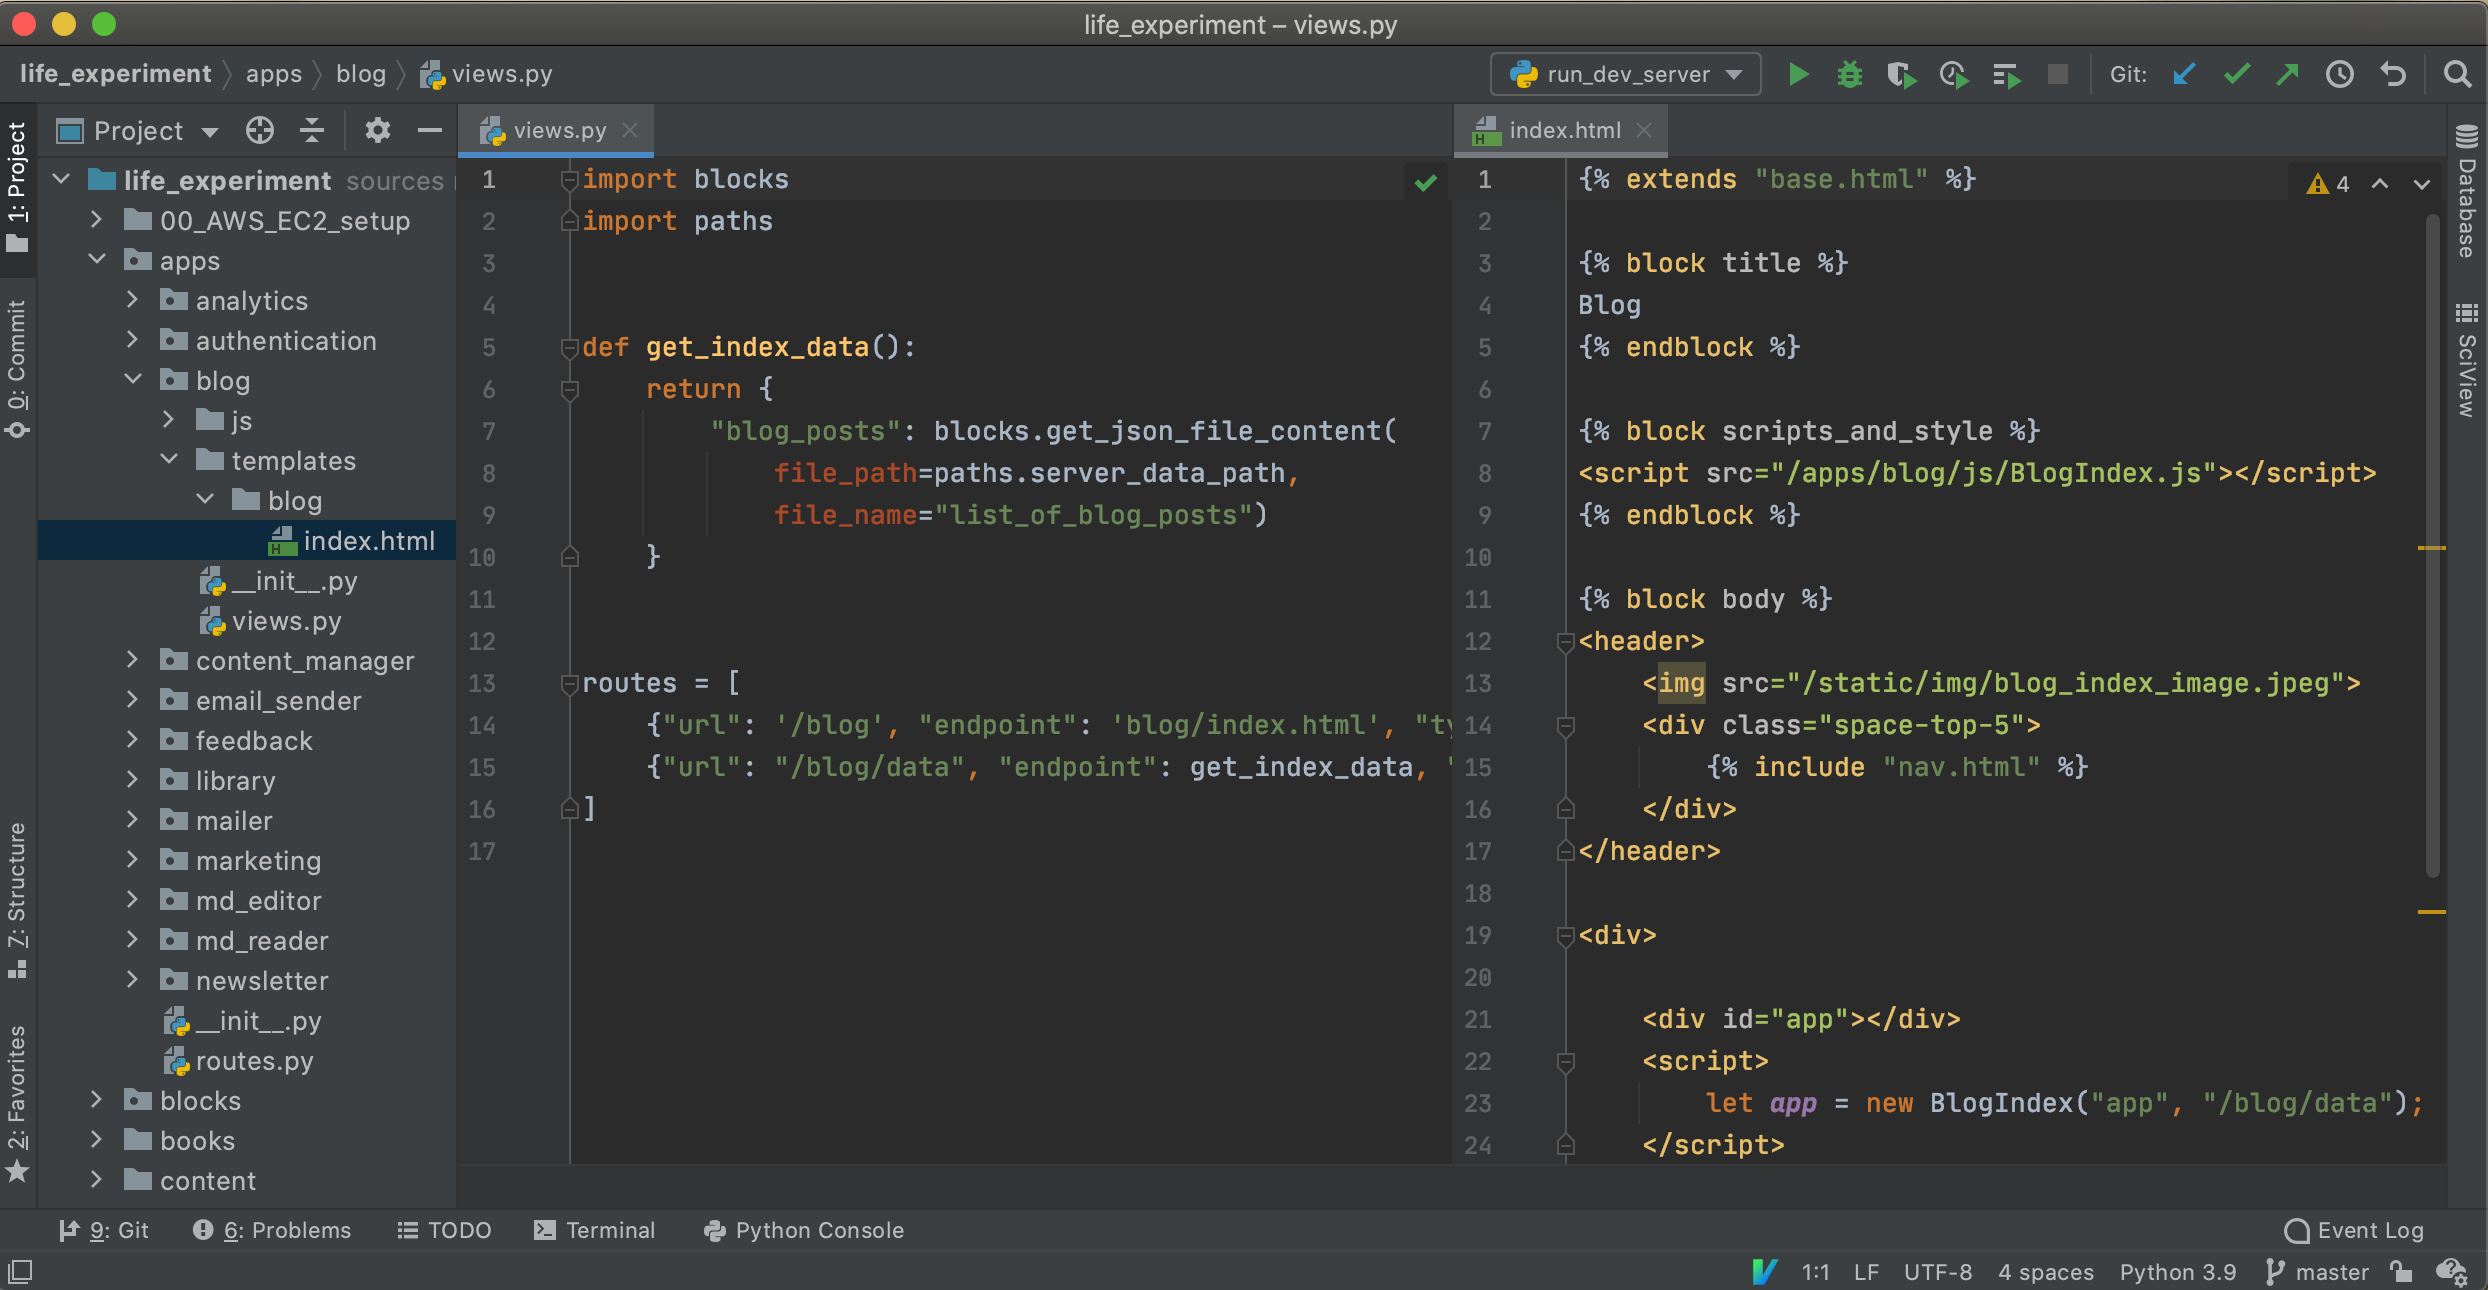
Task: Click the Git update project arrow
Action: click(2184, 75)
